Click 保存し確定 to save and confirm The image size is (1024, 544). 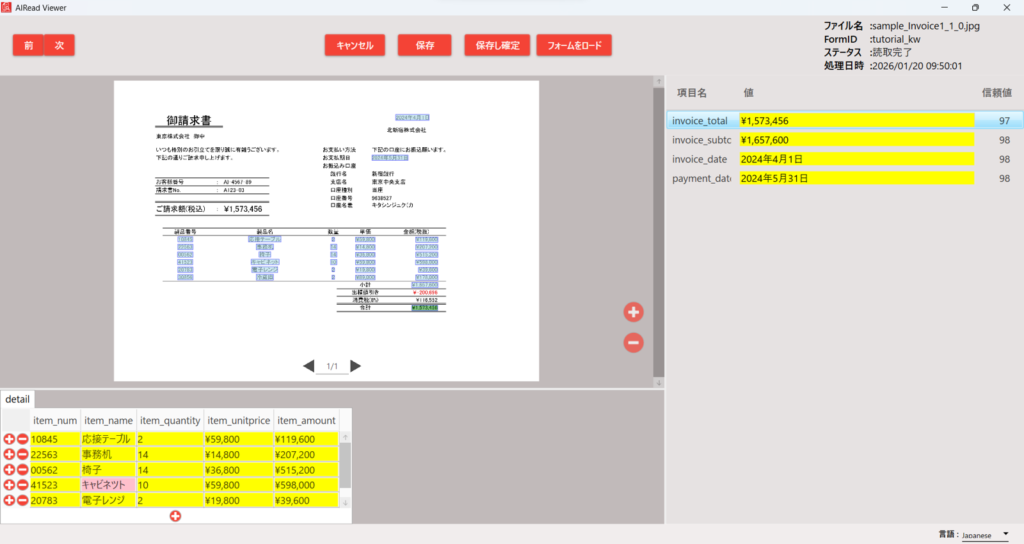tap(497, 46)
